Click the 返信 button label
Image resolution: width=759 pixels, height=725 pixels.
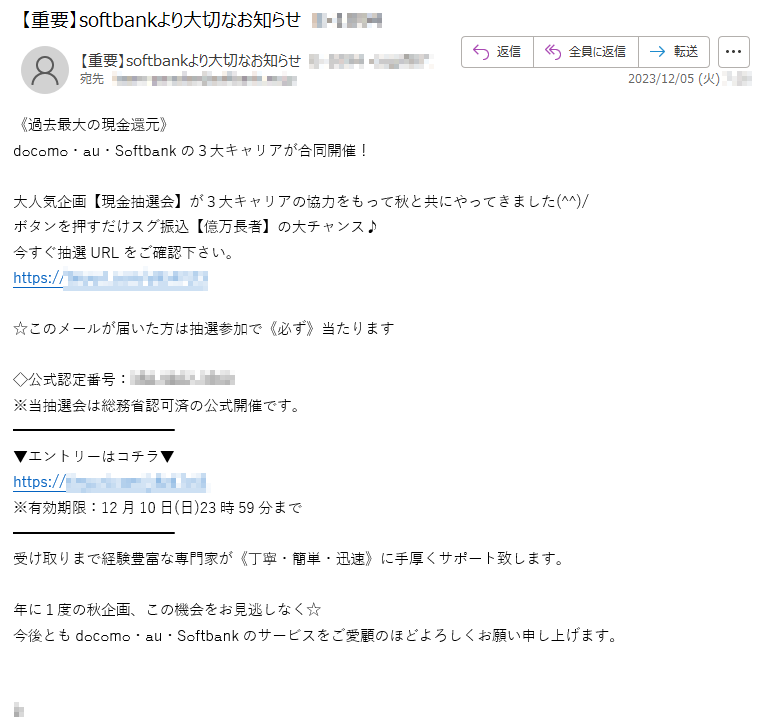(x=508, y=52)
